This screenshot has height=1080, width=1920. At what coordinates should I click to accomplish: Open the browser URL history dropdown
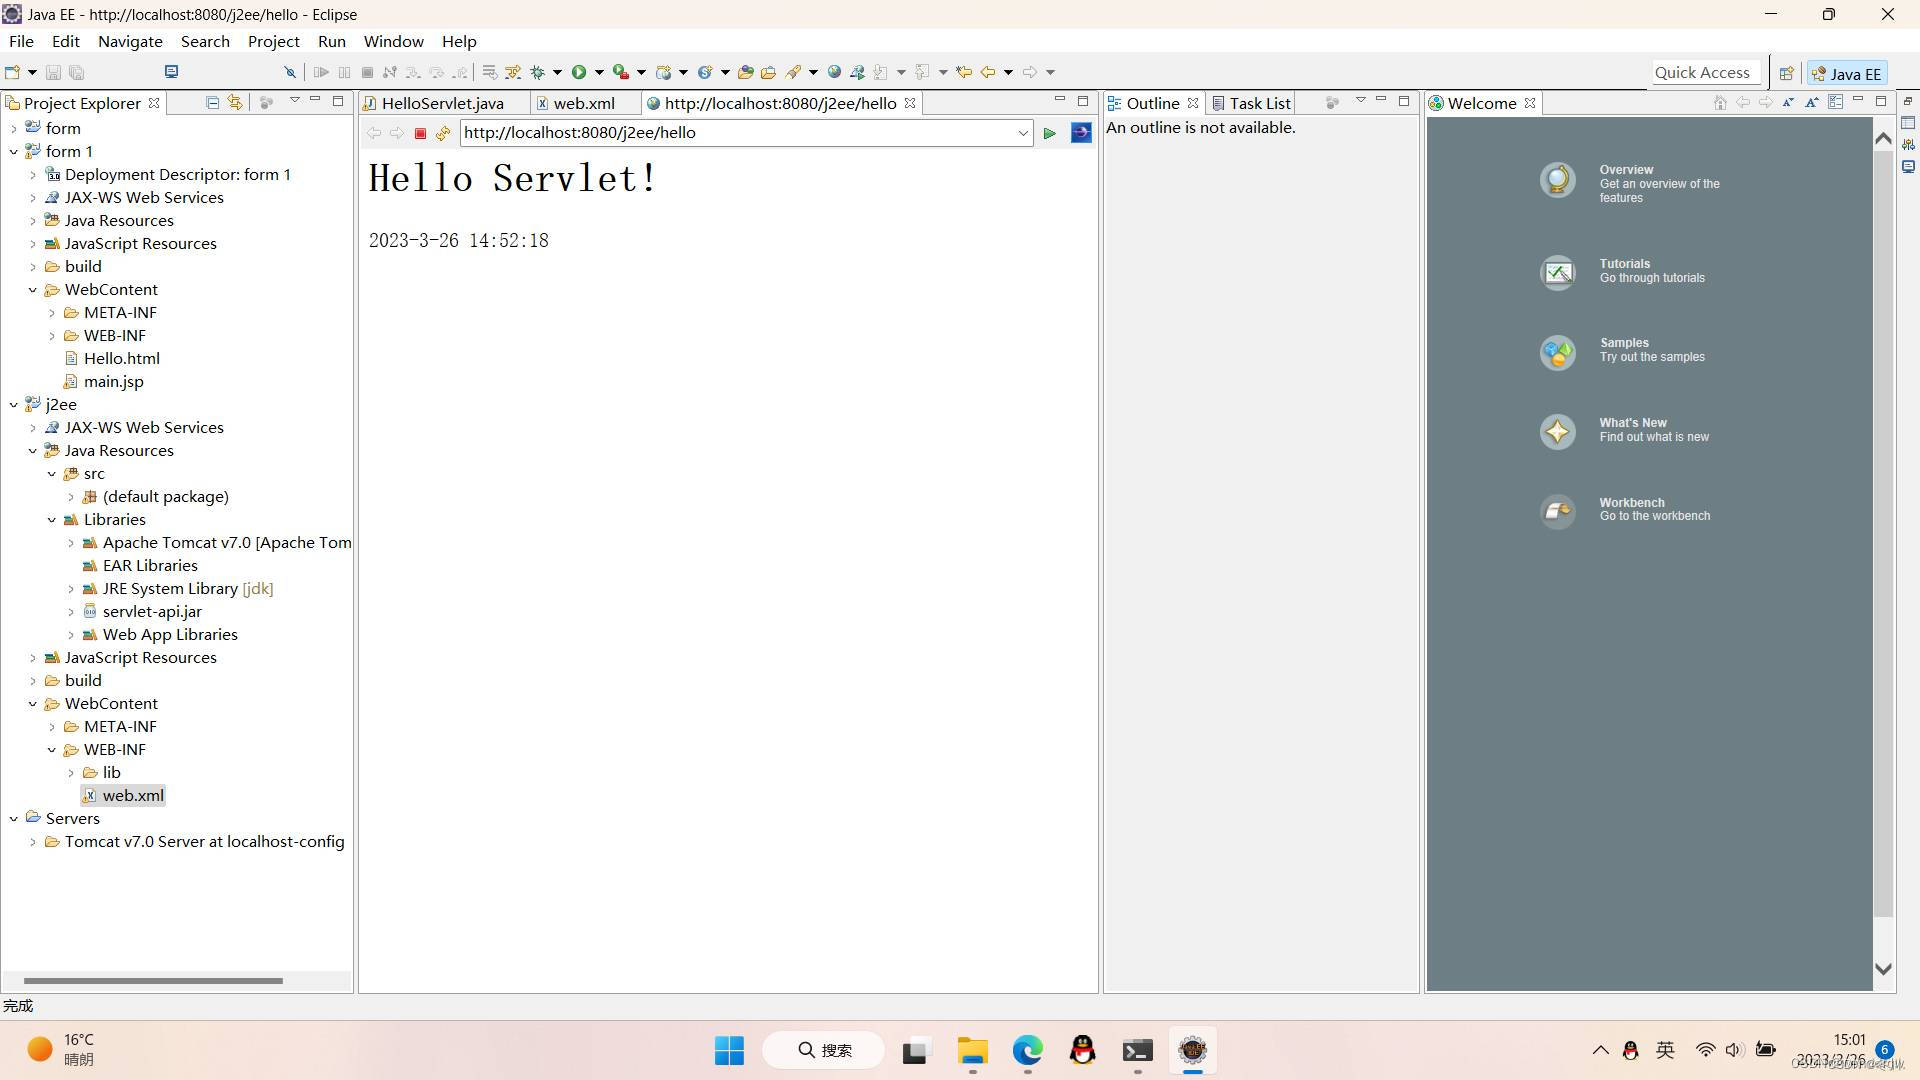tap(1023, 133)
